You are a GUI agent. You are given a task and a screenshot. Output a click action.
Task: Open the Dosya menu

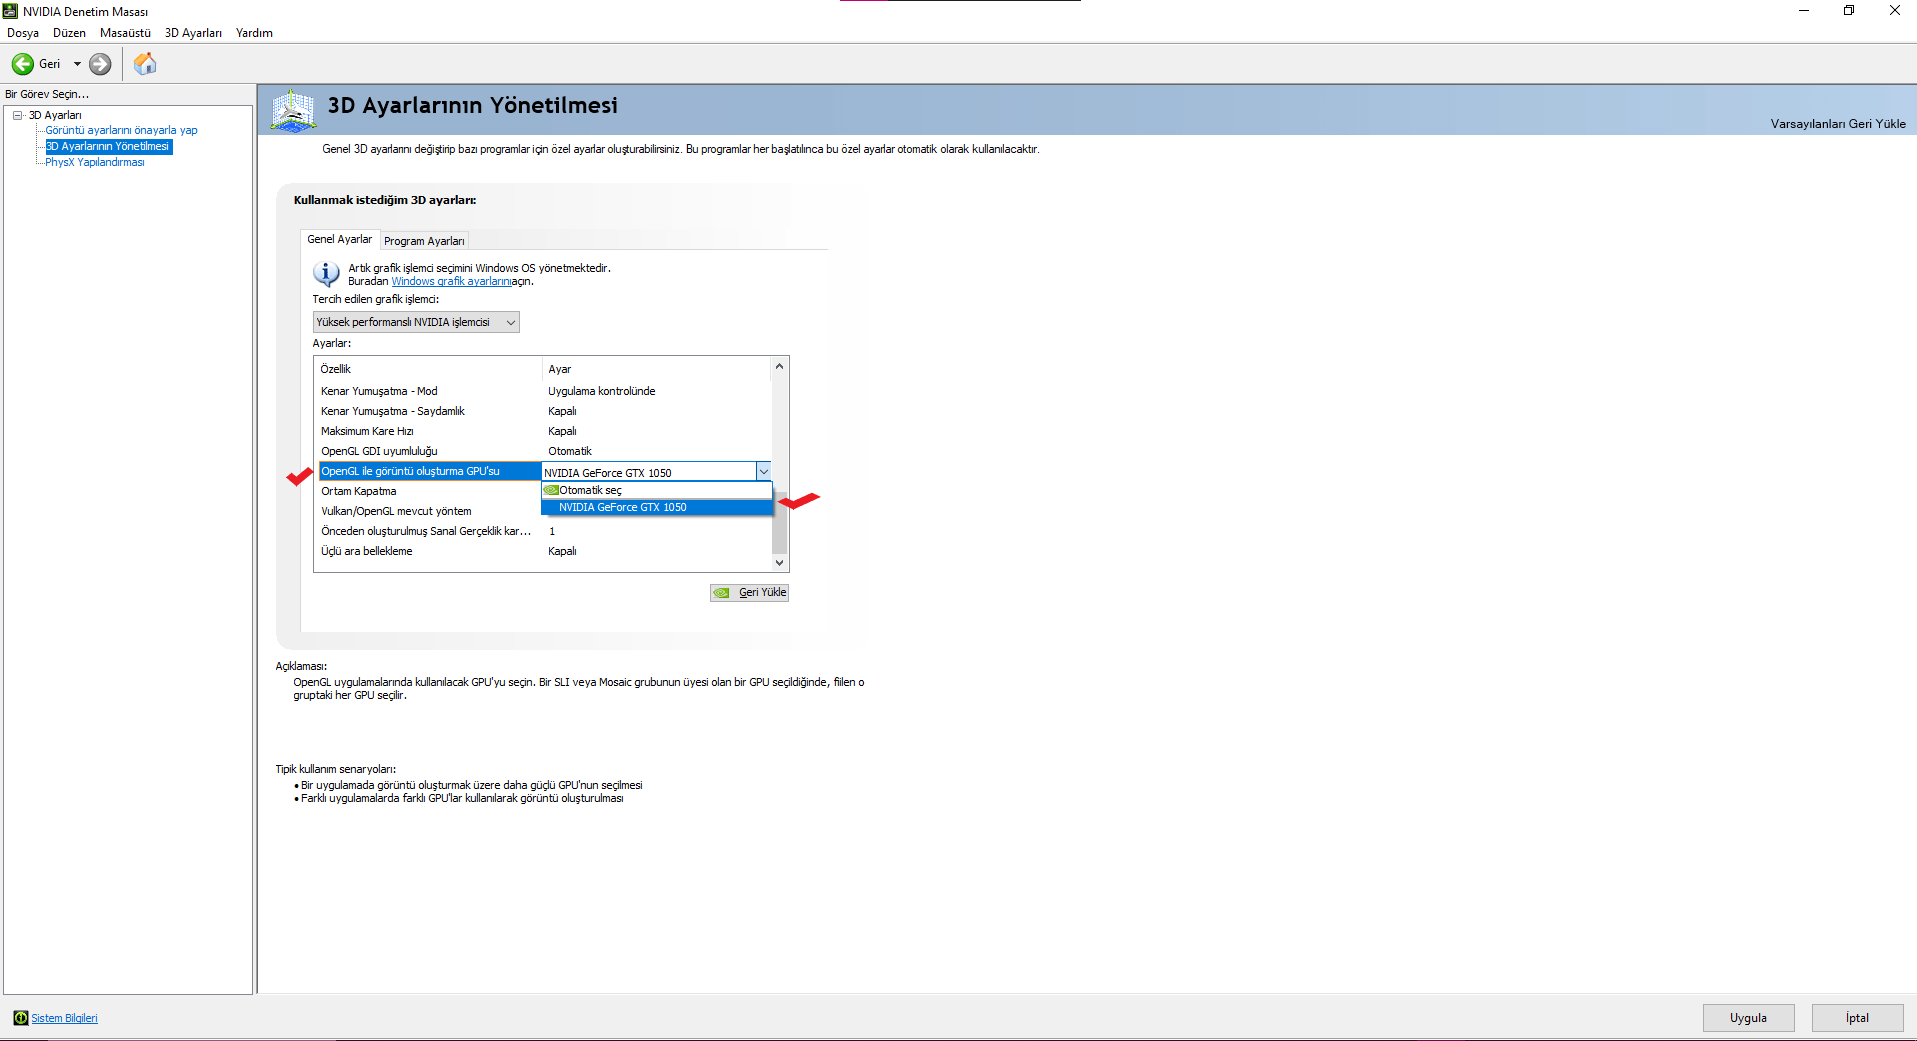(23, 33)
